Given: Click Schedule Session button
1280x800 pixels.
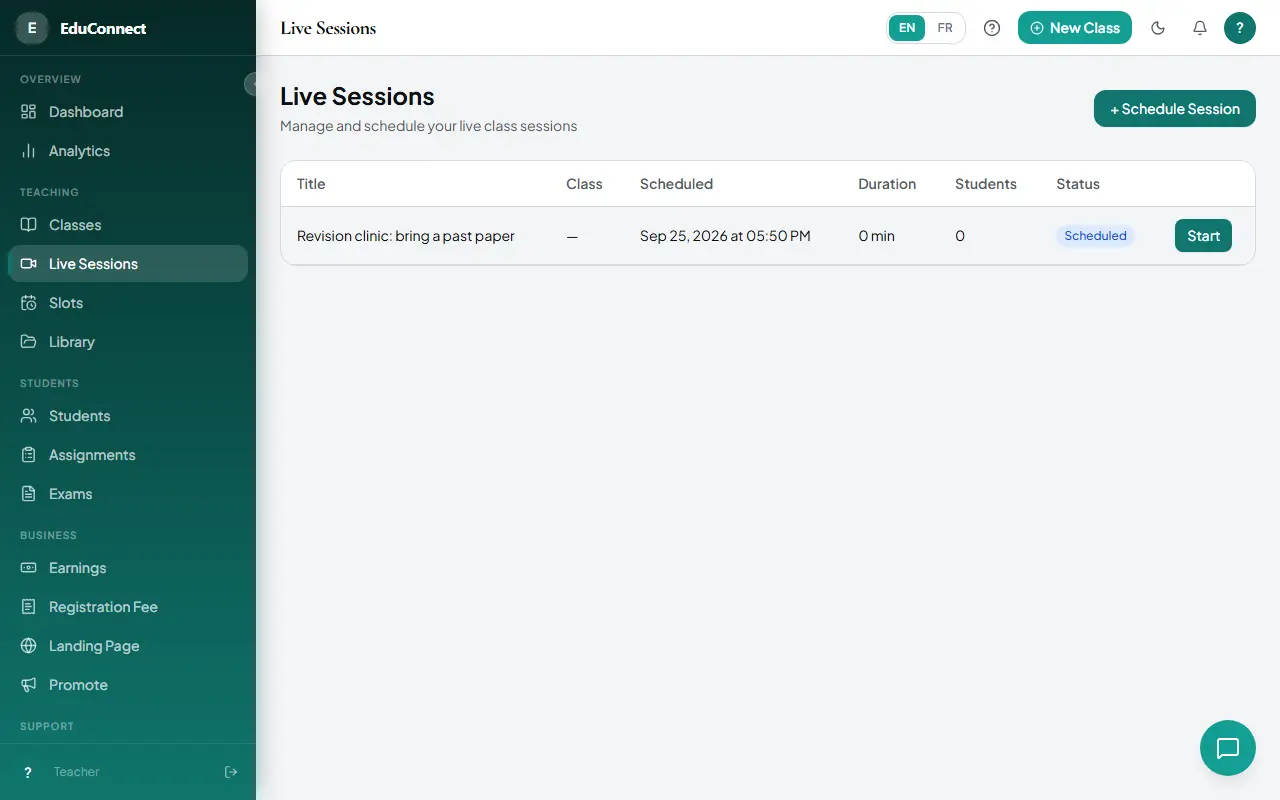Looking at the screenshot, I should (1175, 109).
